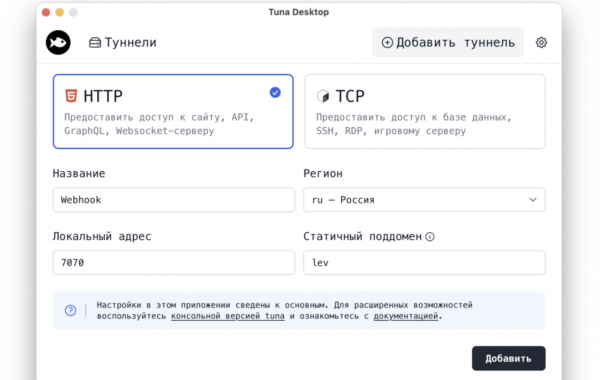Minimize the window with the yellow button
Screen dimensions: 600x380
[x=60, y=12]
